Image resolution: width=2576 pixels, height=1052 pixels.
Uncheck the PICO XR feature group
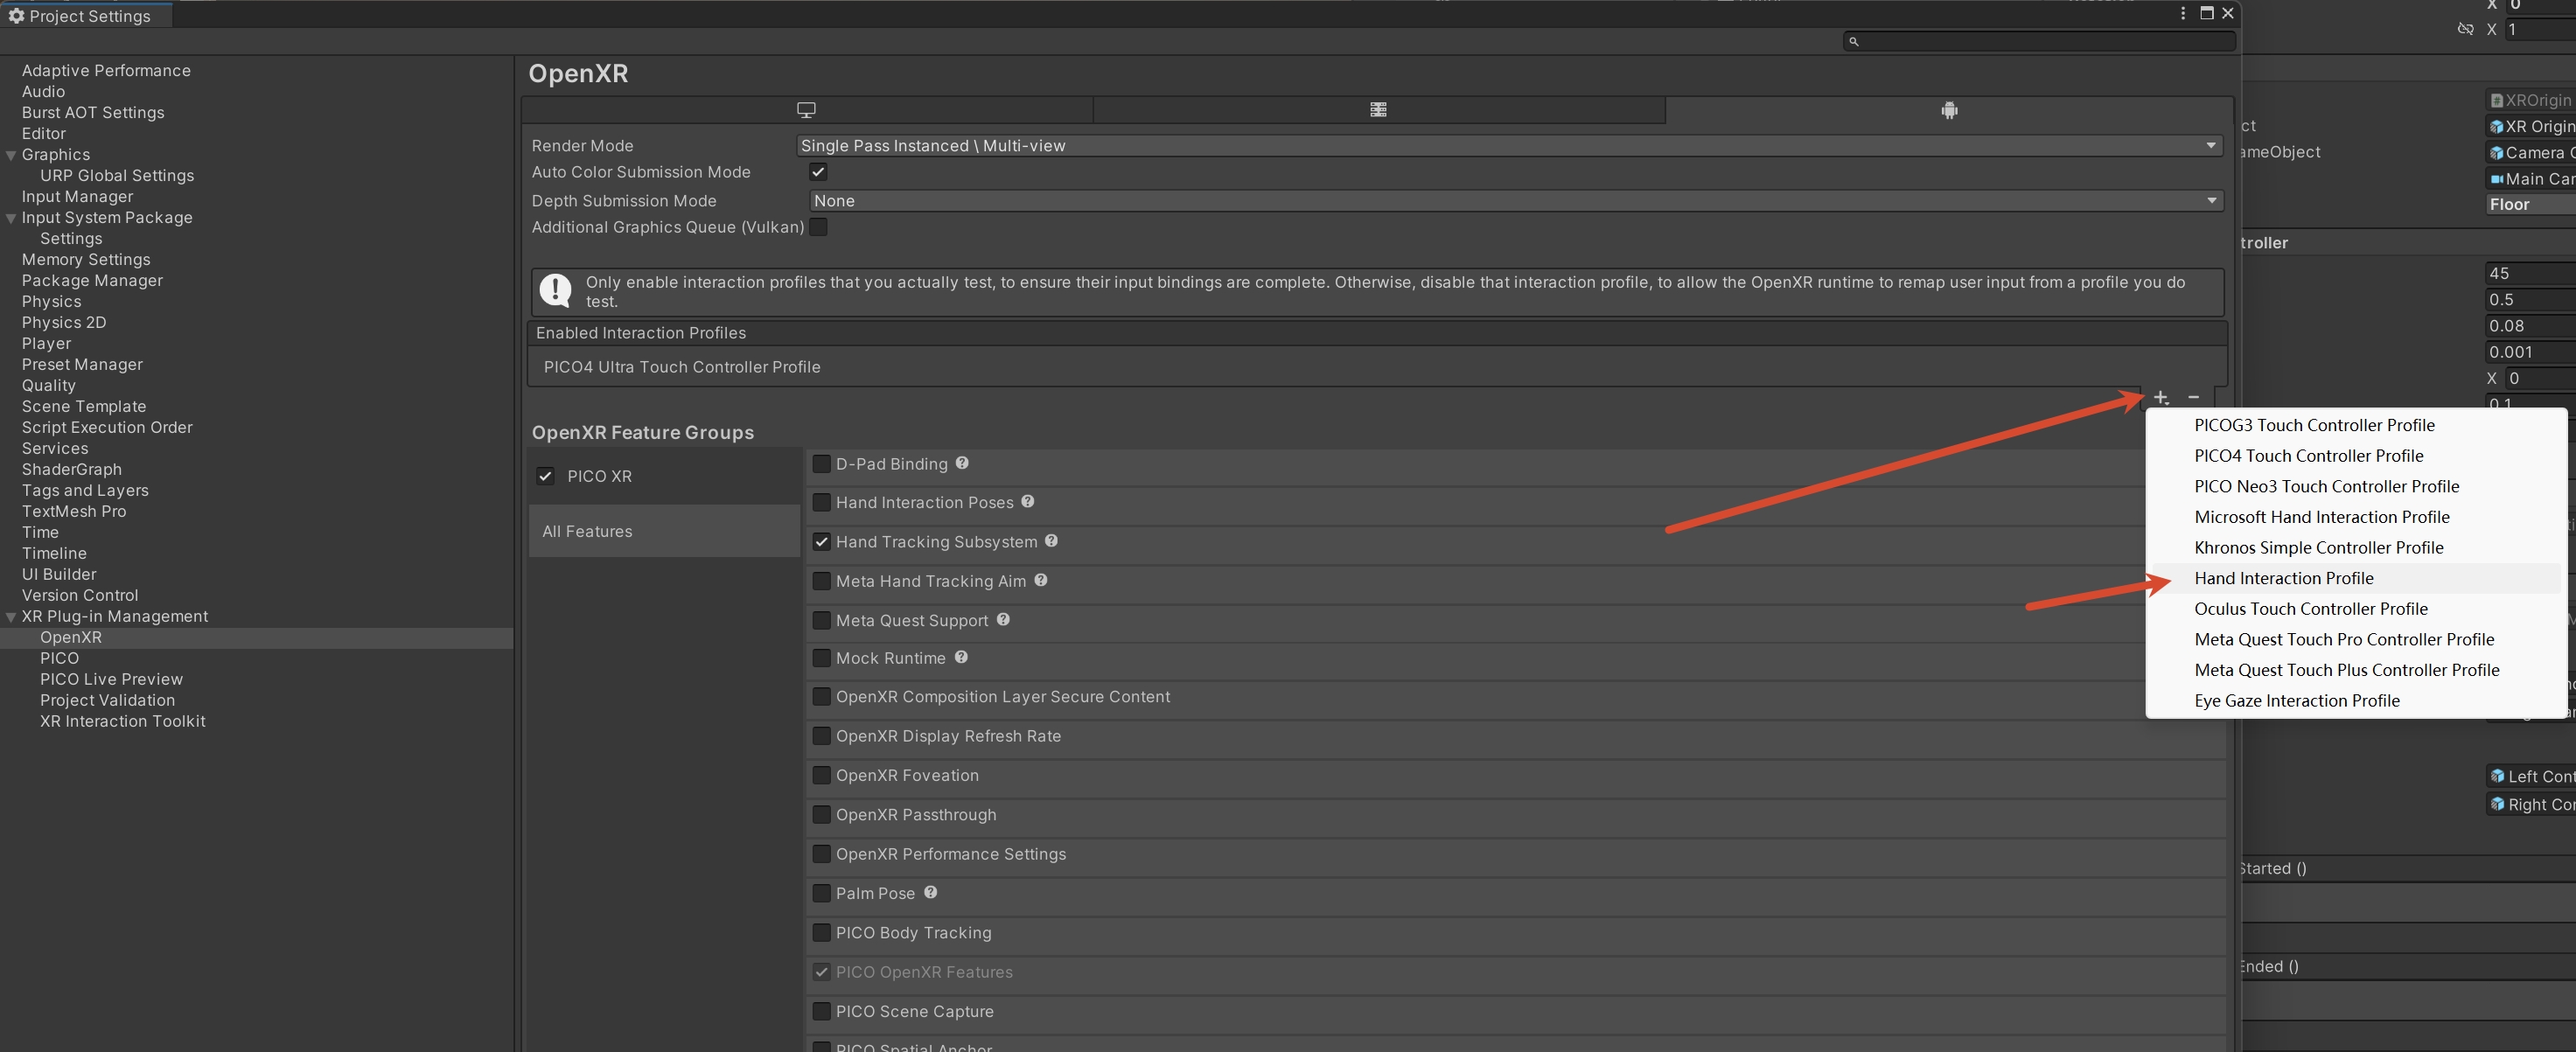point(545,476)
